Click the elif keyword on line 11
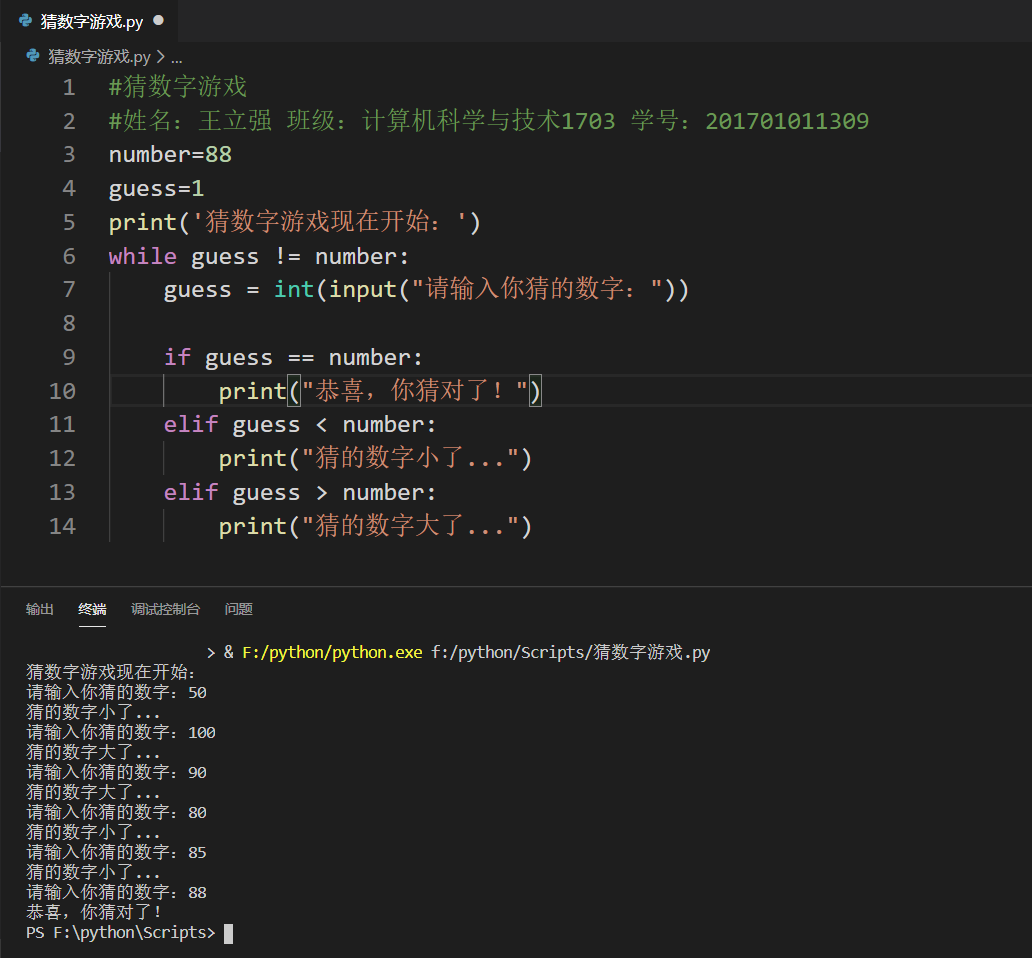The height and width of the screenshot is (958, 1032). tap(190, 424)
